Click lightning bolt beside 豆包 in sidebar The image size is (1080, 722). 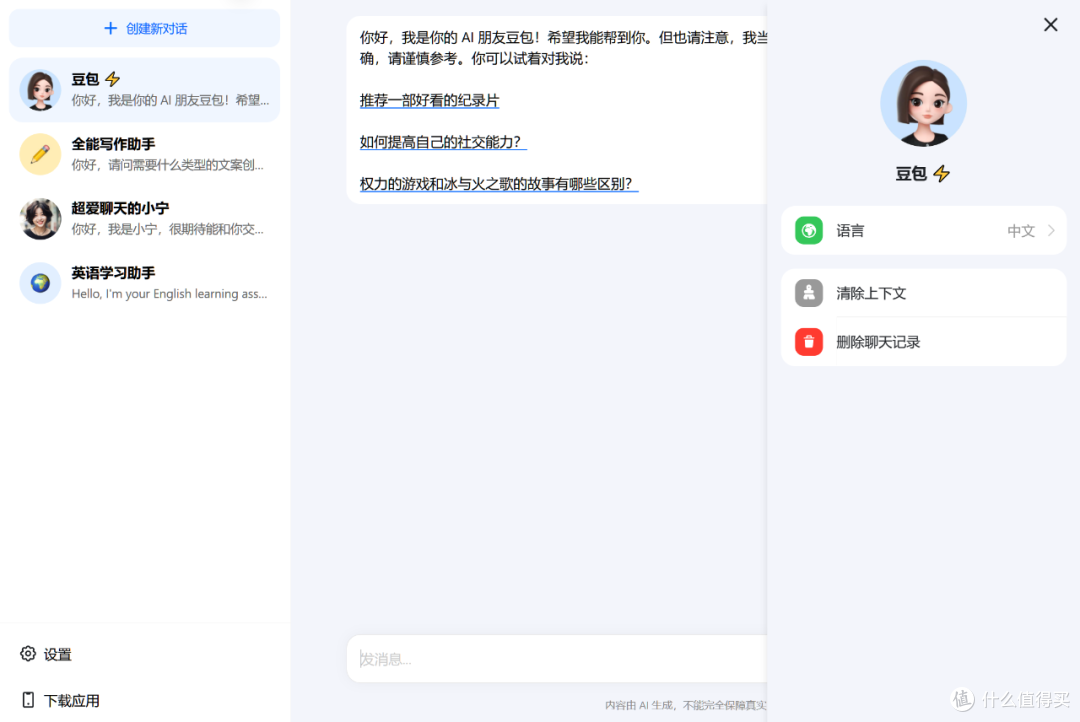coord(113,79)
